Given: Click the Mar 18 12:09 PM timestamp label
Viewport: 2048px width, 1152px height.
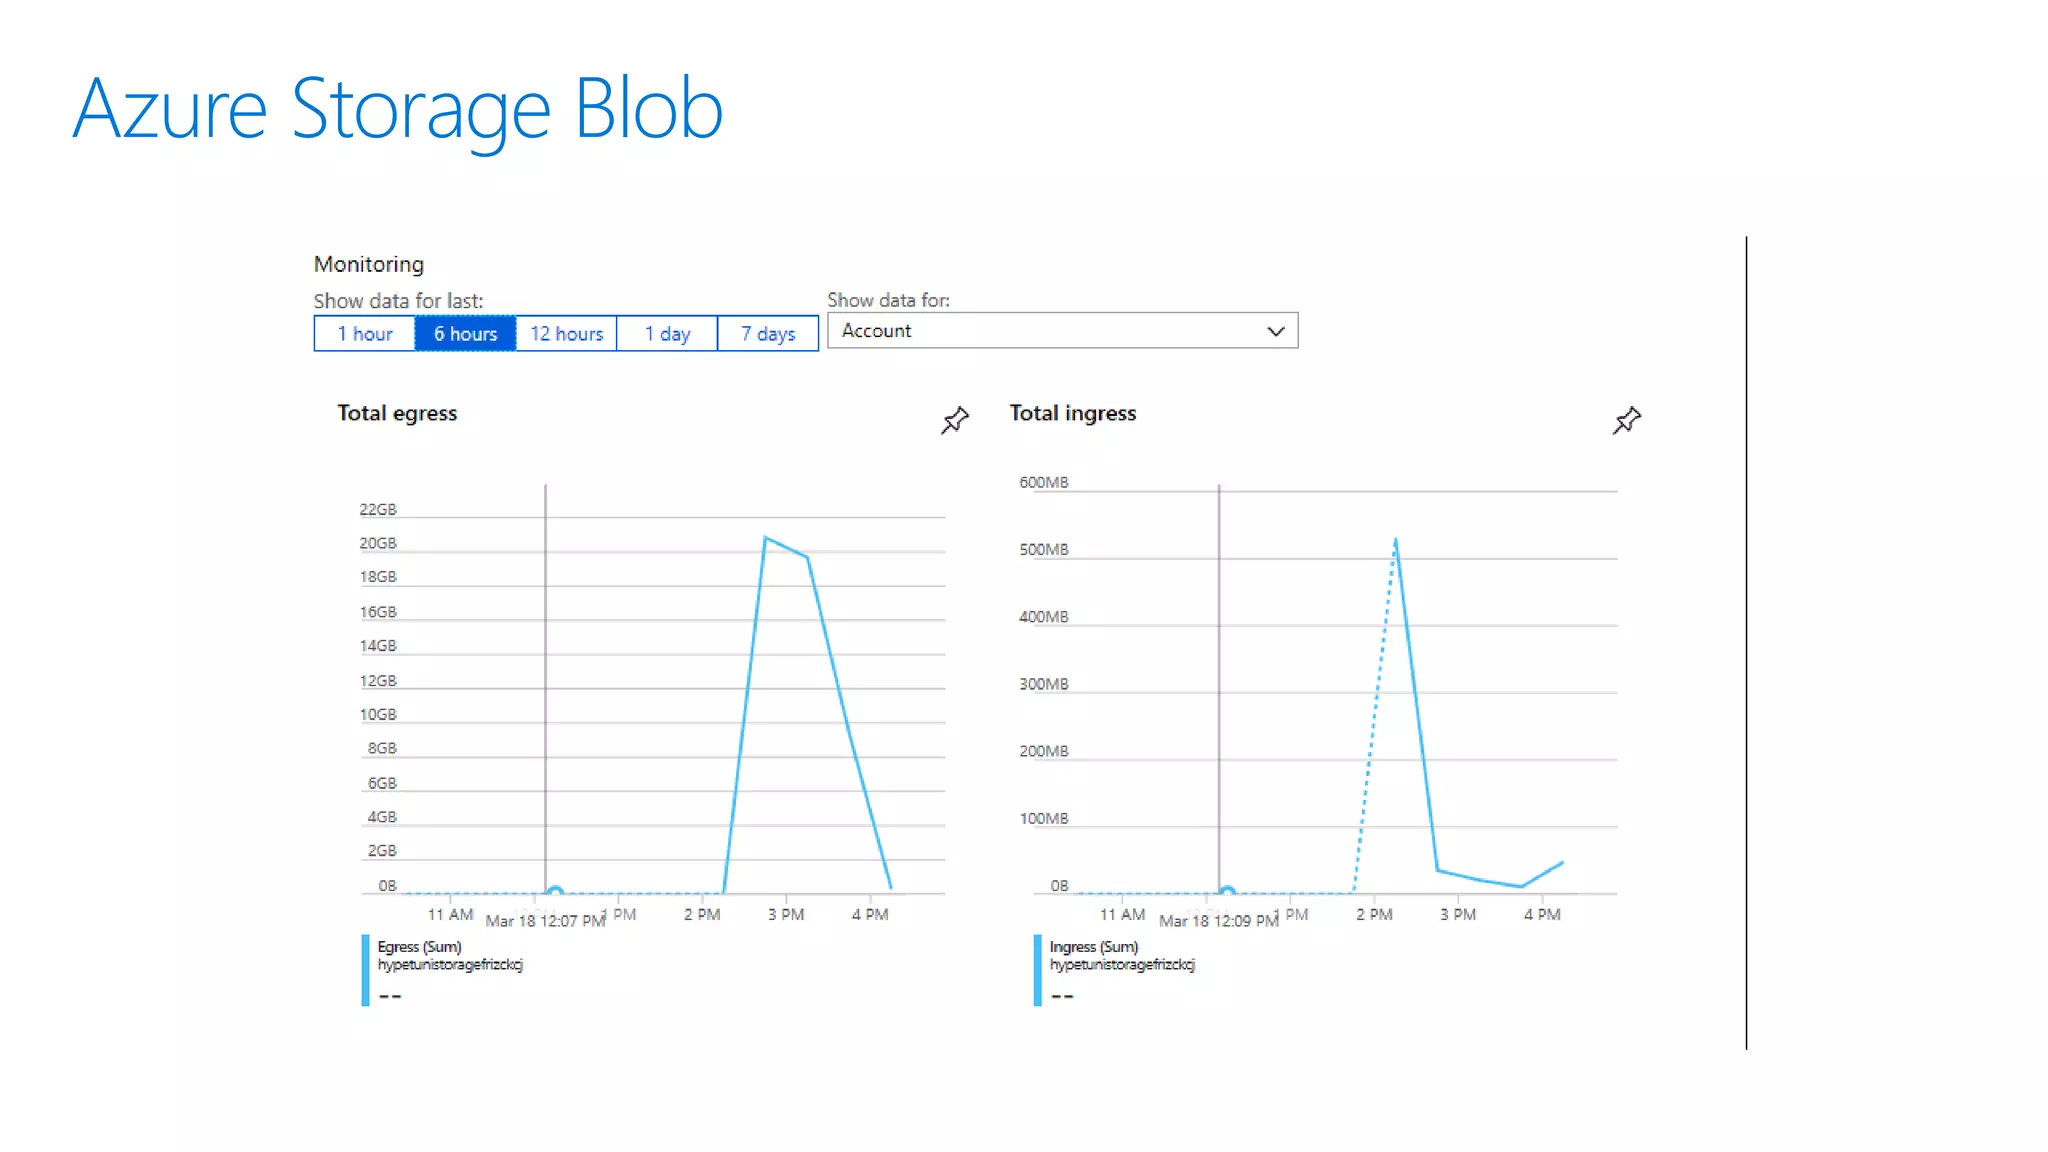Looking at the screenshot, I should (x=1219, y=921).
